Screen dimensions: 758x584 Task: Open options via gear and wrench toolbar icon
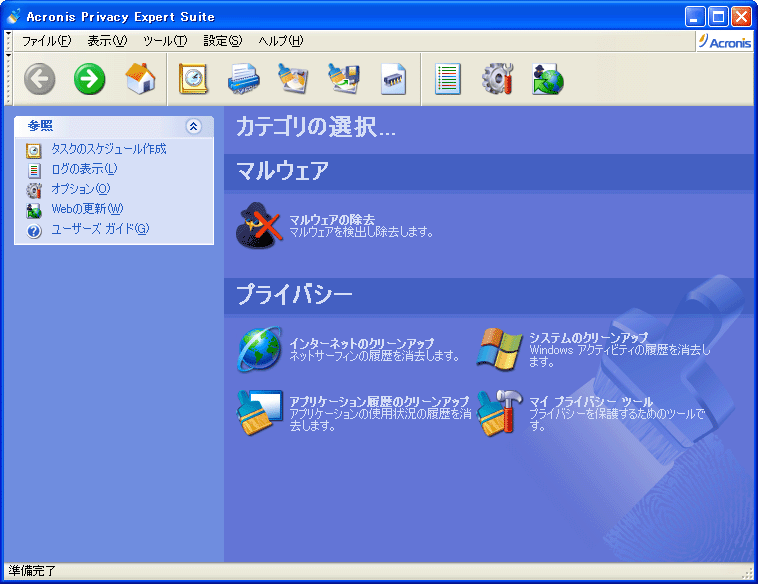click(497, 79)
